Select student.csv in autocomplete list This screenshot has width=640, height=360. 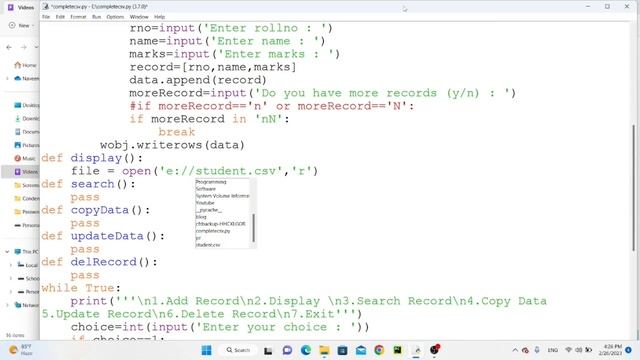[208, 245]
